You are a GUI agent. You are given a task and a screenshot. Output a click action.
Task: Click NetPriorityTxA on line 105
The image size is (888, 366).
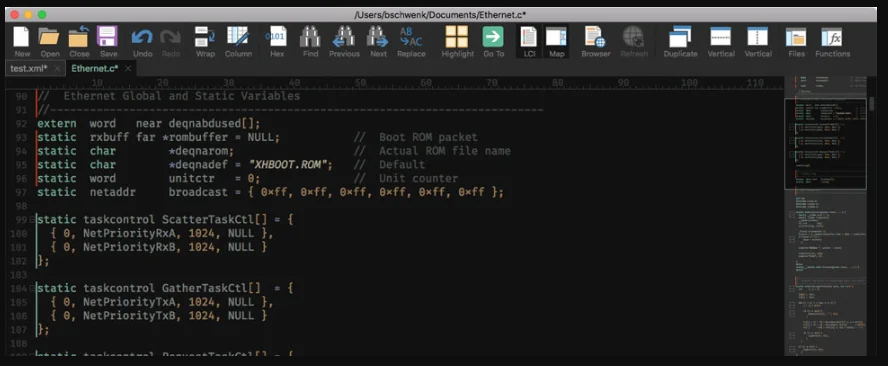click(x=129, y=303)
